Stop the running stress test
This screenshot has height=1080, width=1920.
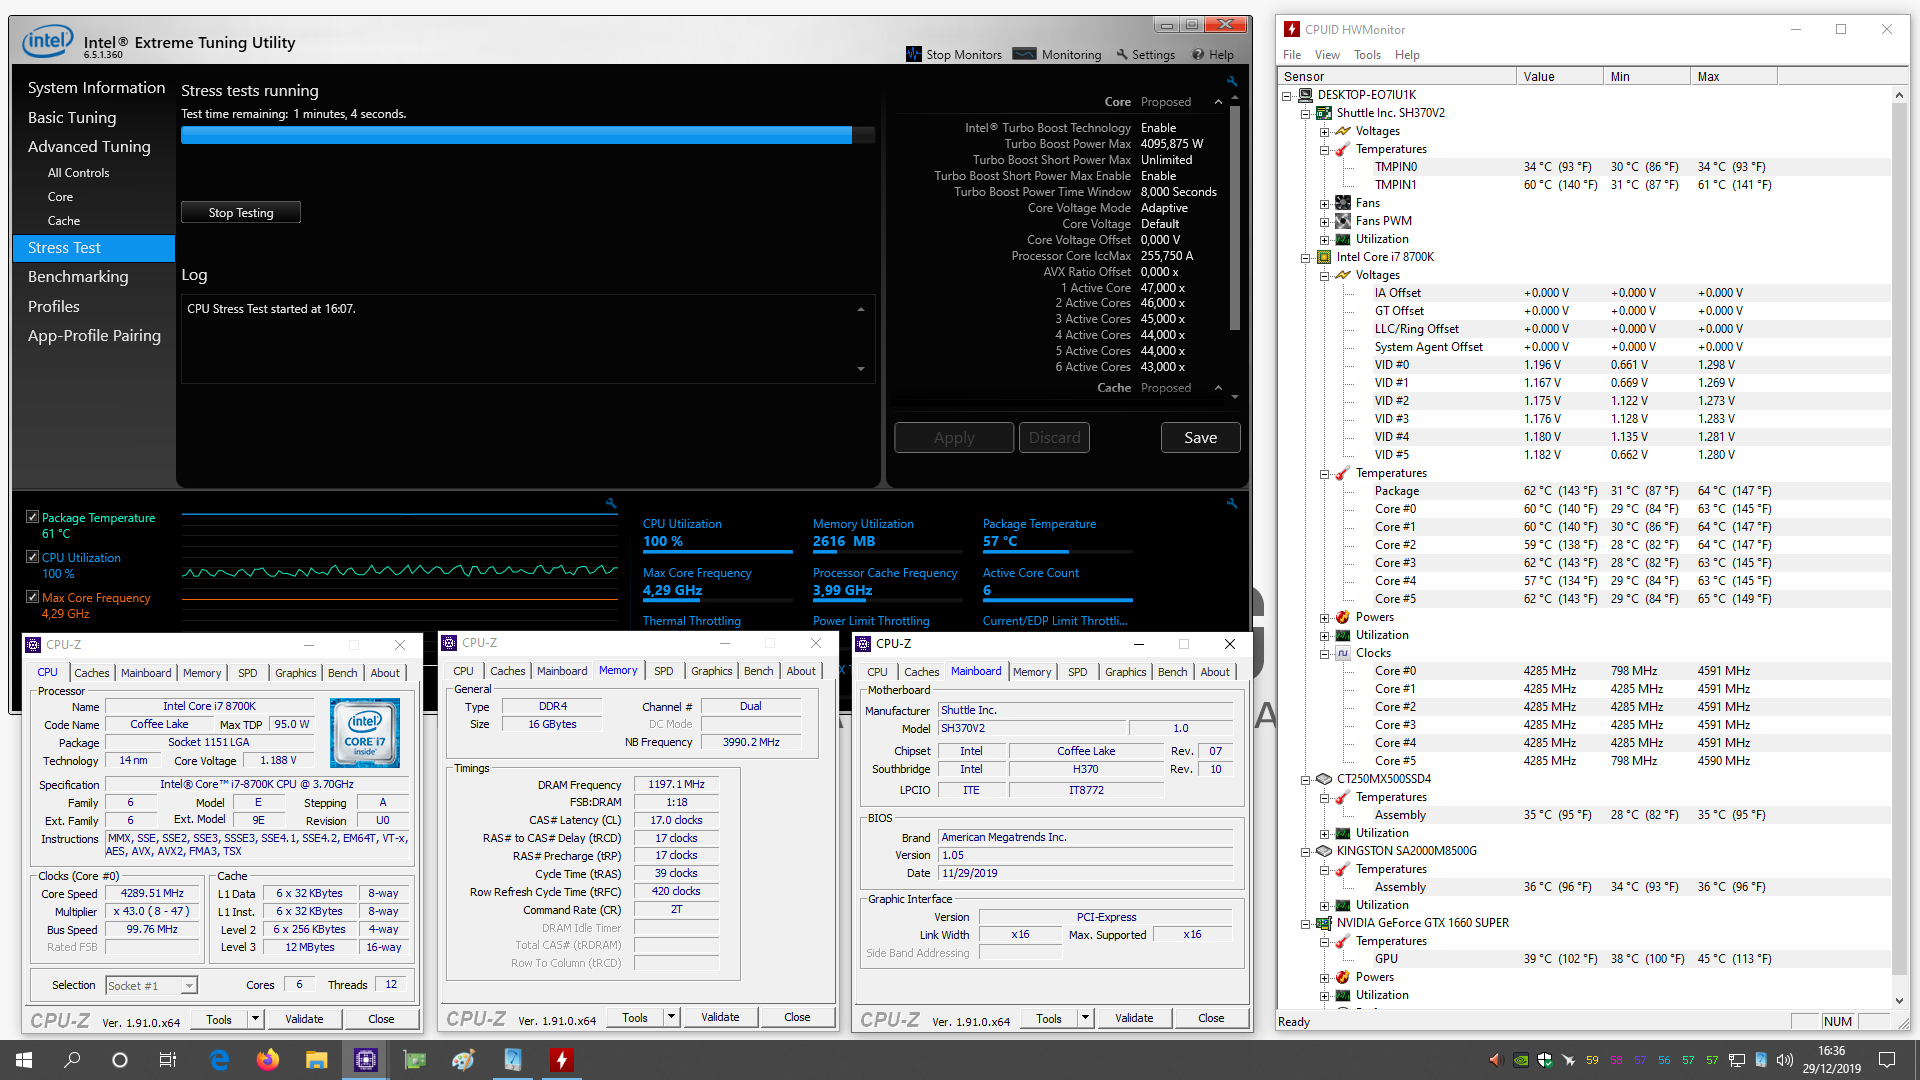[x=241, y=212]
